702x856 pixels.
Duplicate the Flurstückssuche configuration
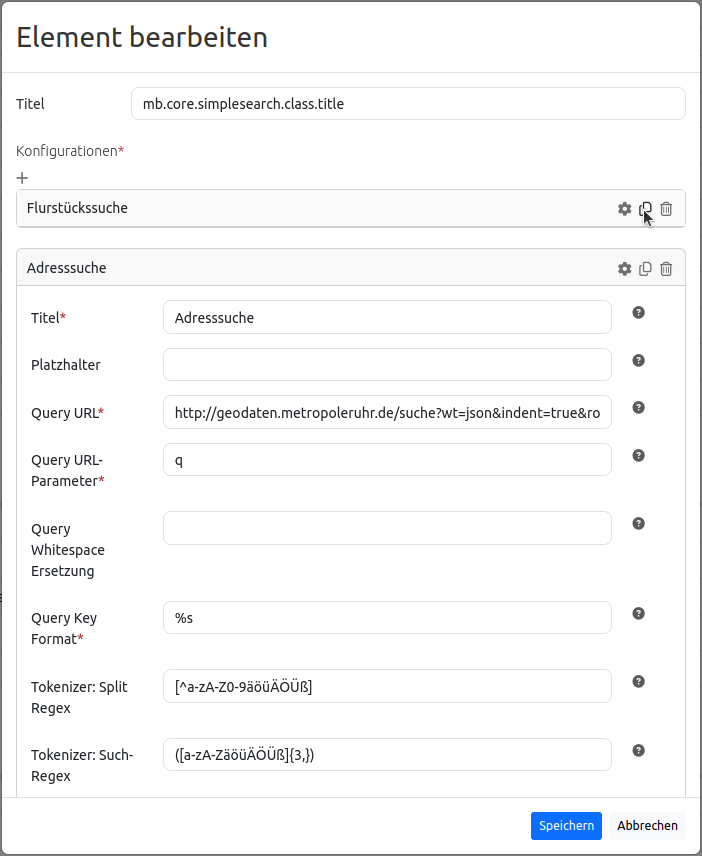click(646, 209)
